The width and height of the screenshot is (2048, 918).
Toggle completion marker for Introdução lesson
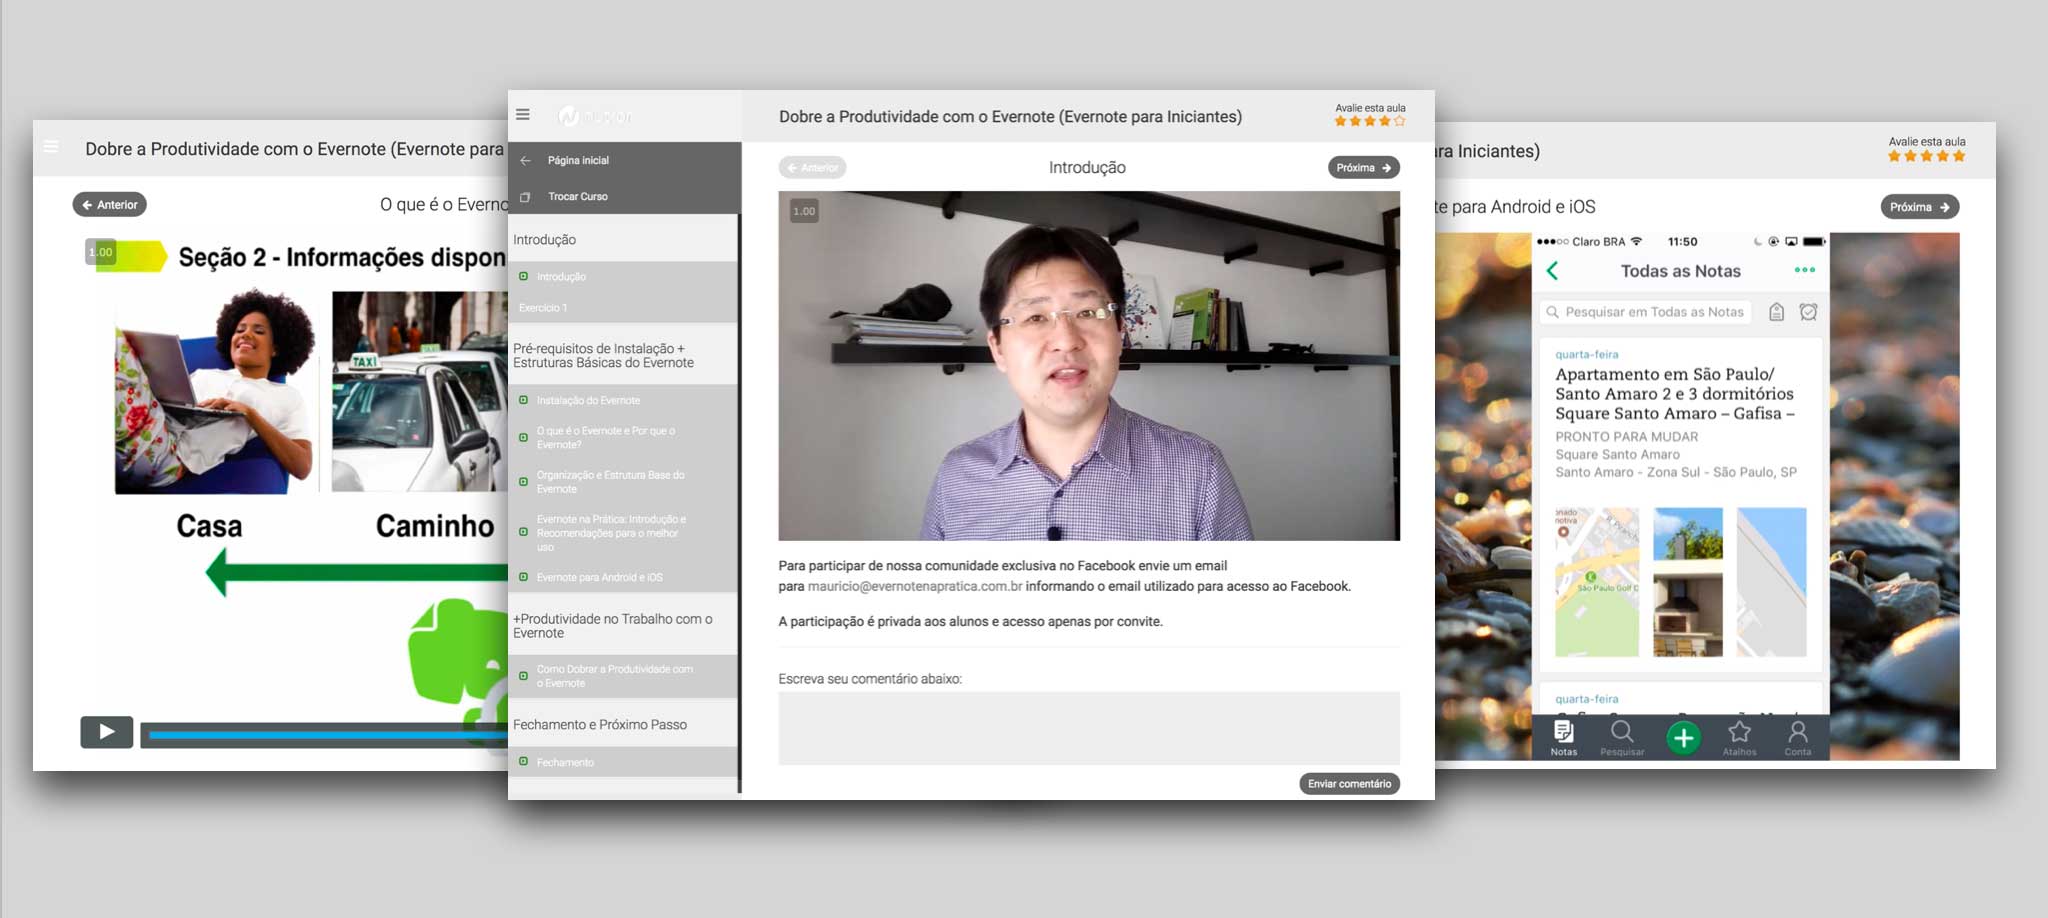pos(523,276)
